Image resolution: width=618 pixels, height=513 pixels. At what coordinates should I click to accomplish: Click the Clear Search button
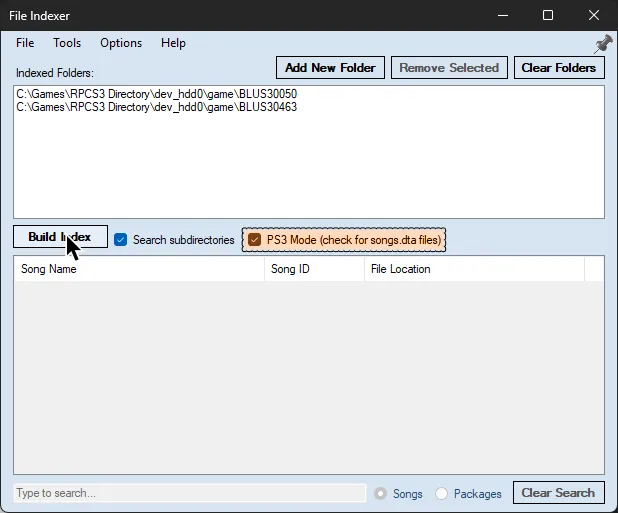pos(558,493)
